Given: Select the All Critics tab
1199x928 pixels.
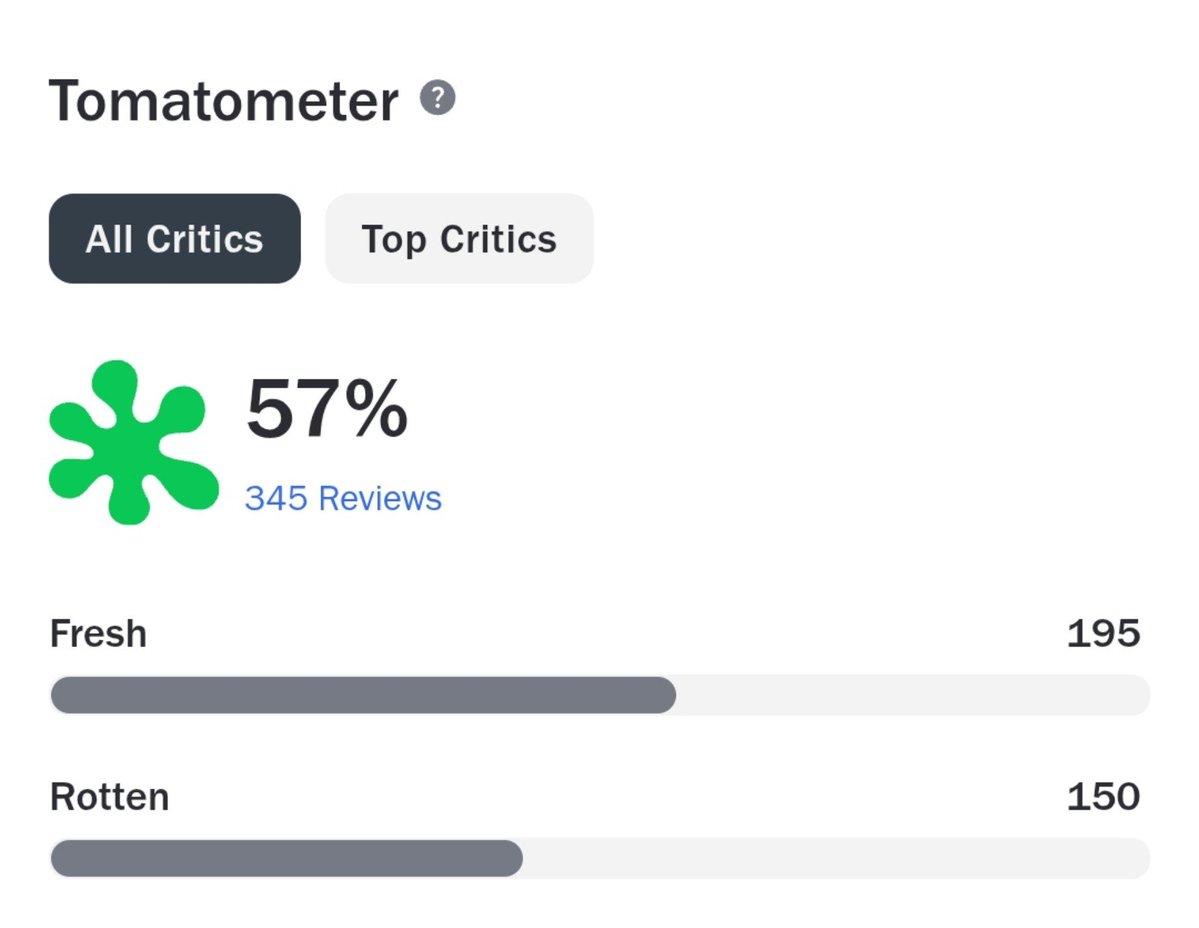Looking at the screenshot, I should click(x=174, y=238).
